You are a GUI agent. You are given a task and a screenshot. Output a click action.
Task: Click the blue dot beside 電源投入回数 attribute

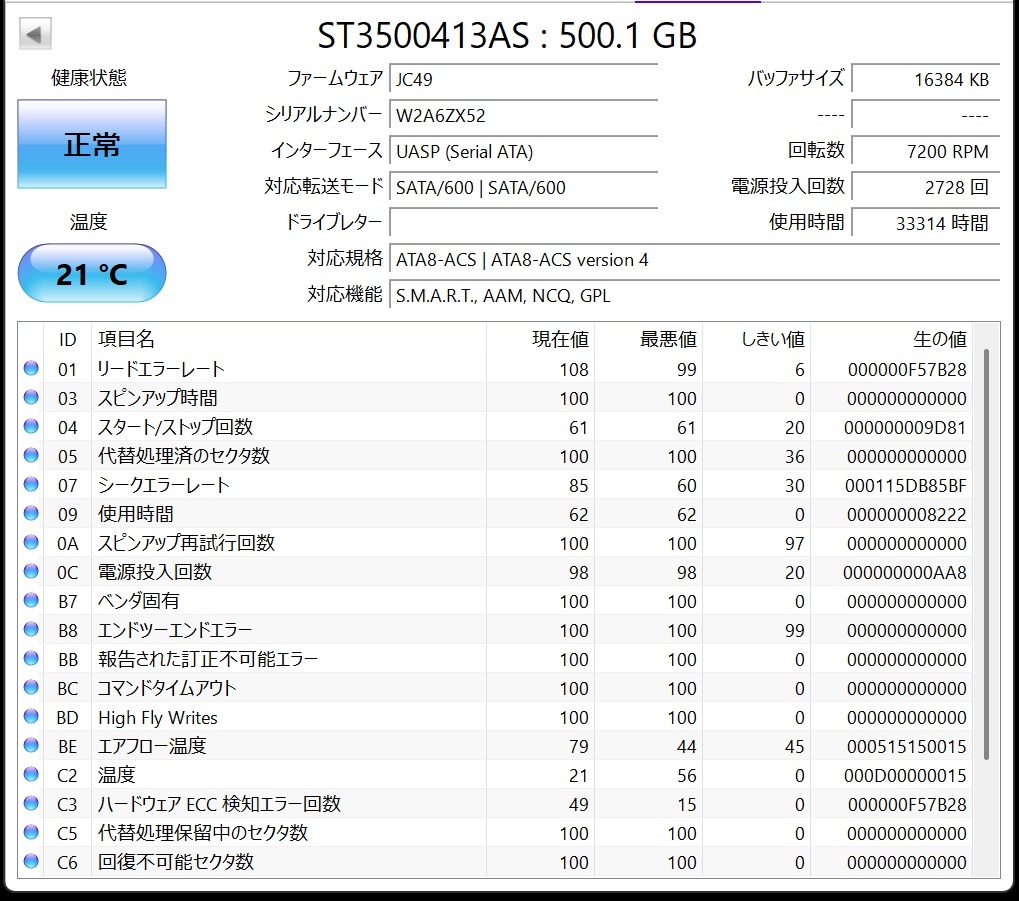(x=30, y=572)
